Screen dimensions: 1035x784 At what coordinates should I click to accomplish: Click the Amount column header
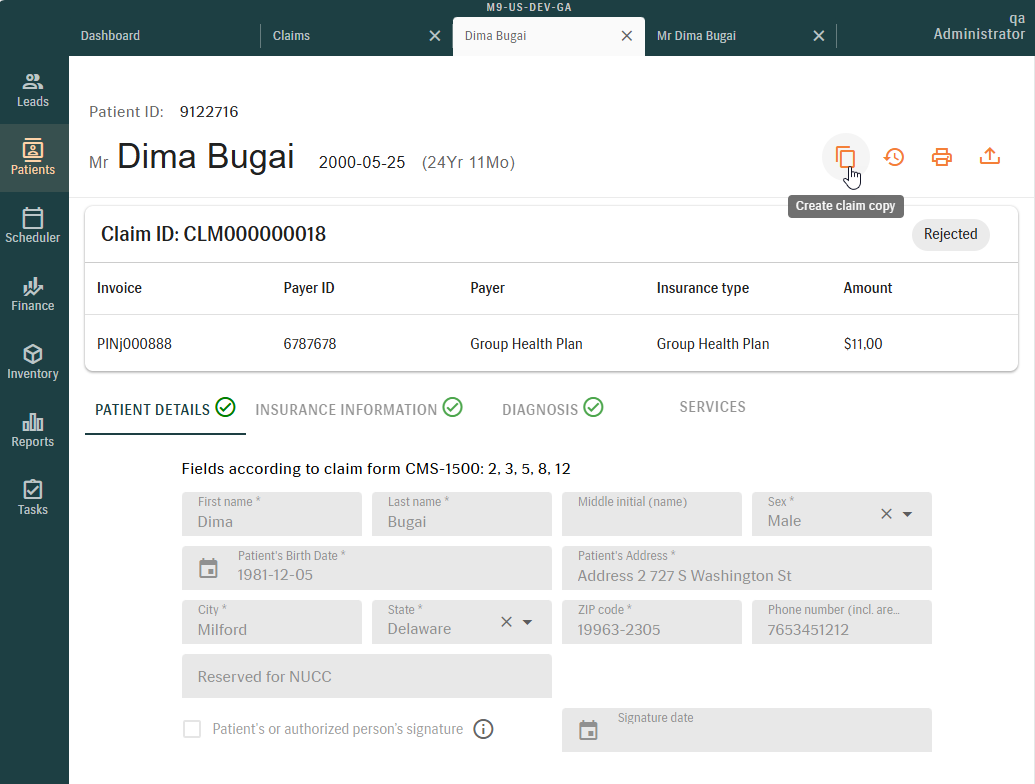click(x=867, y=288)
